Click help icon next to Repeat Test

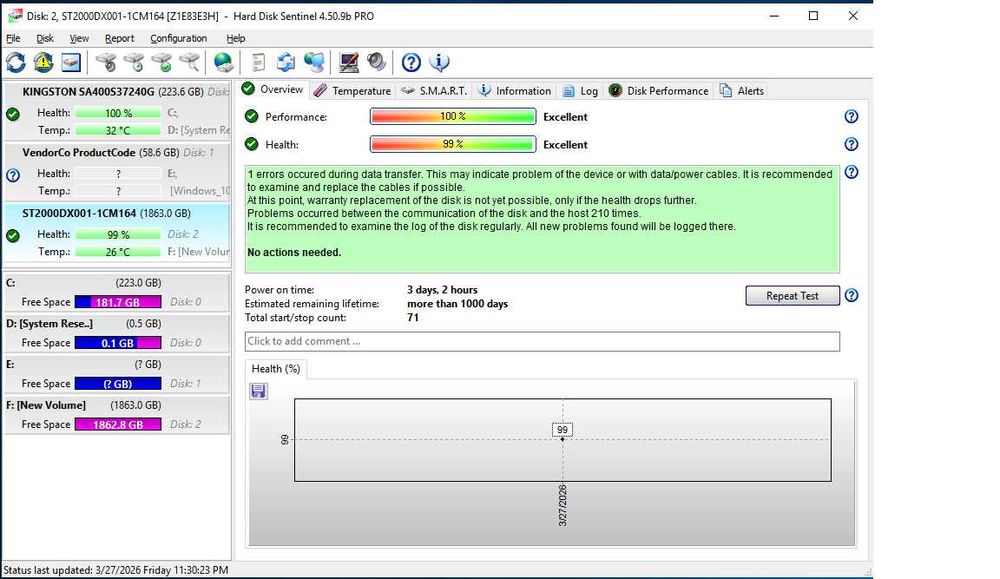[x=851, y=295]
